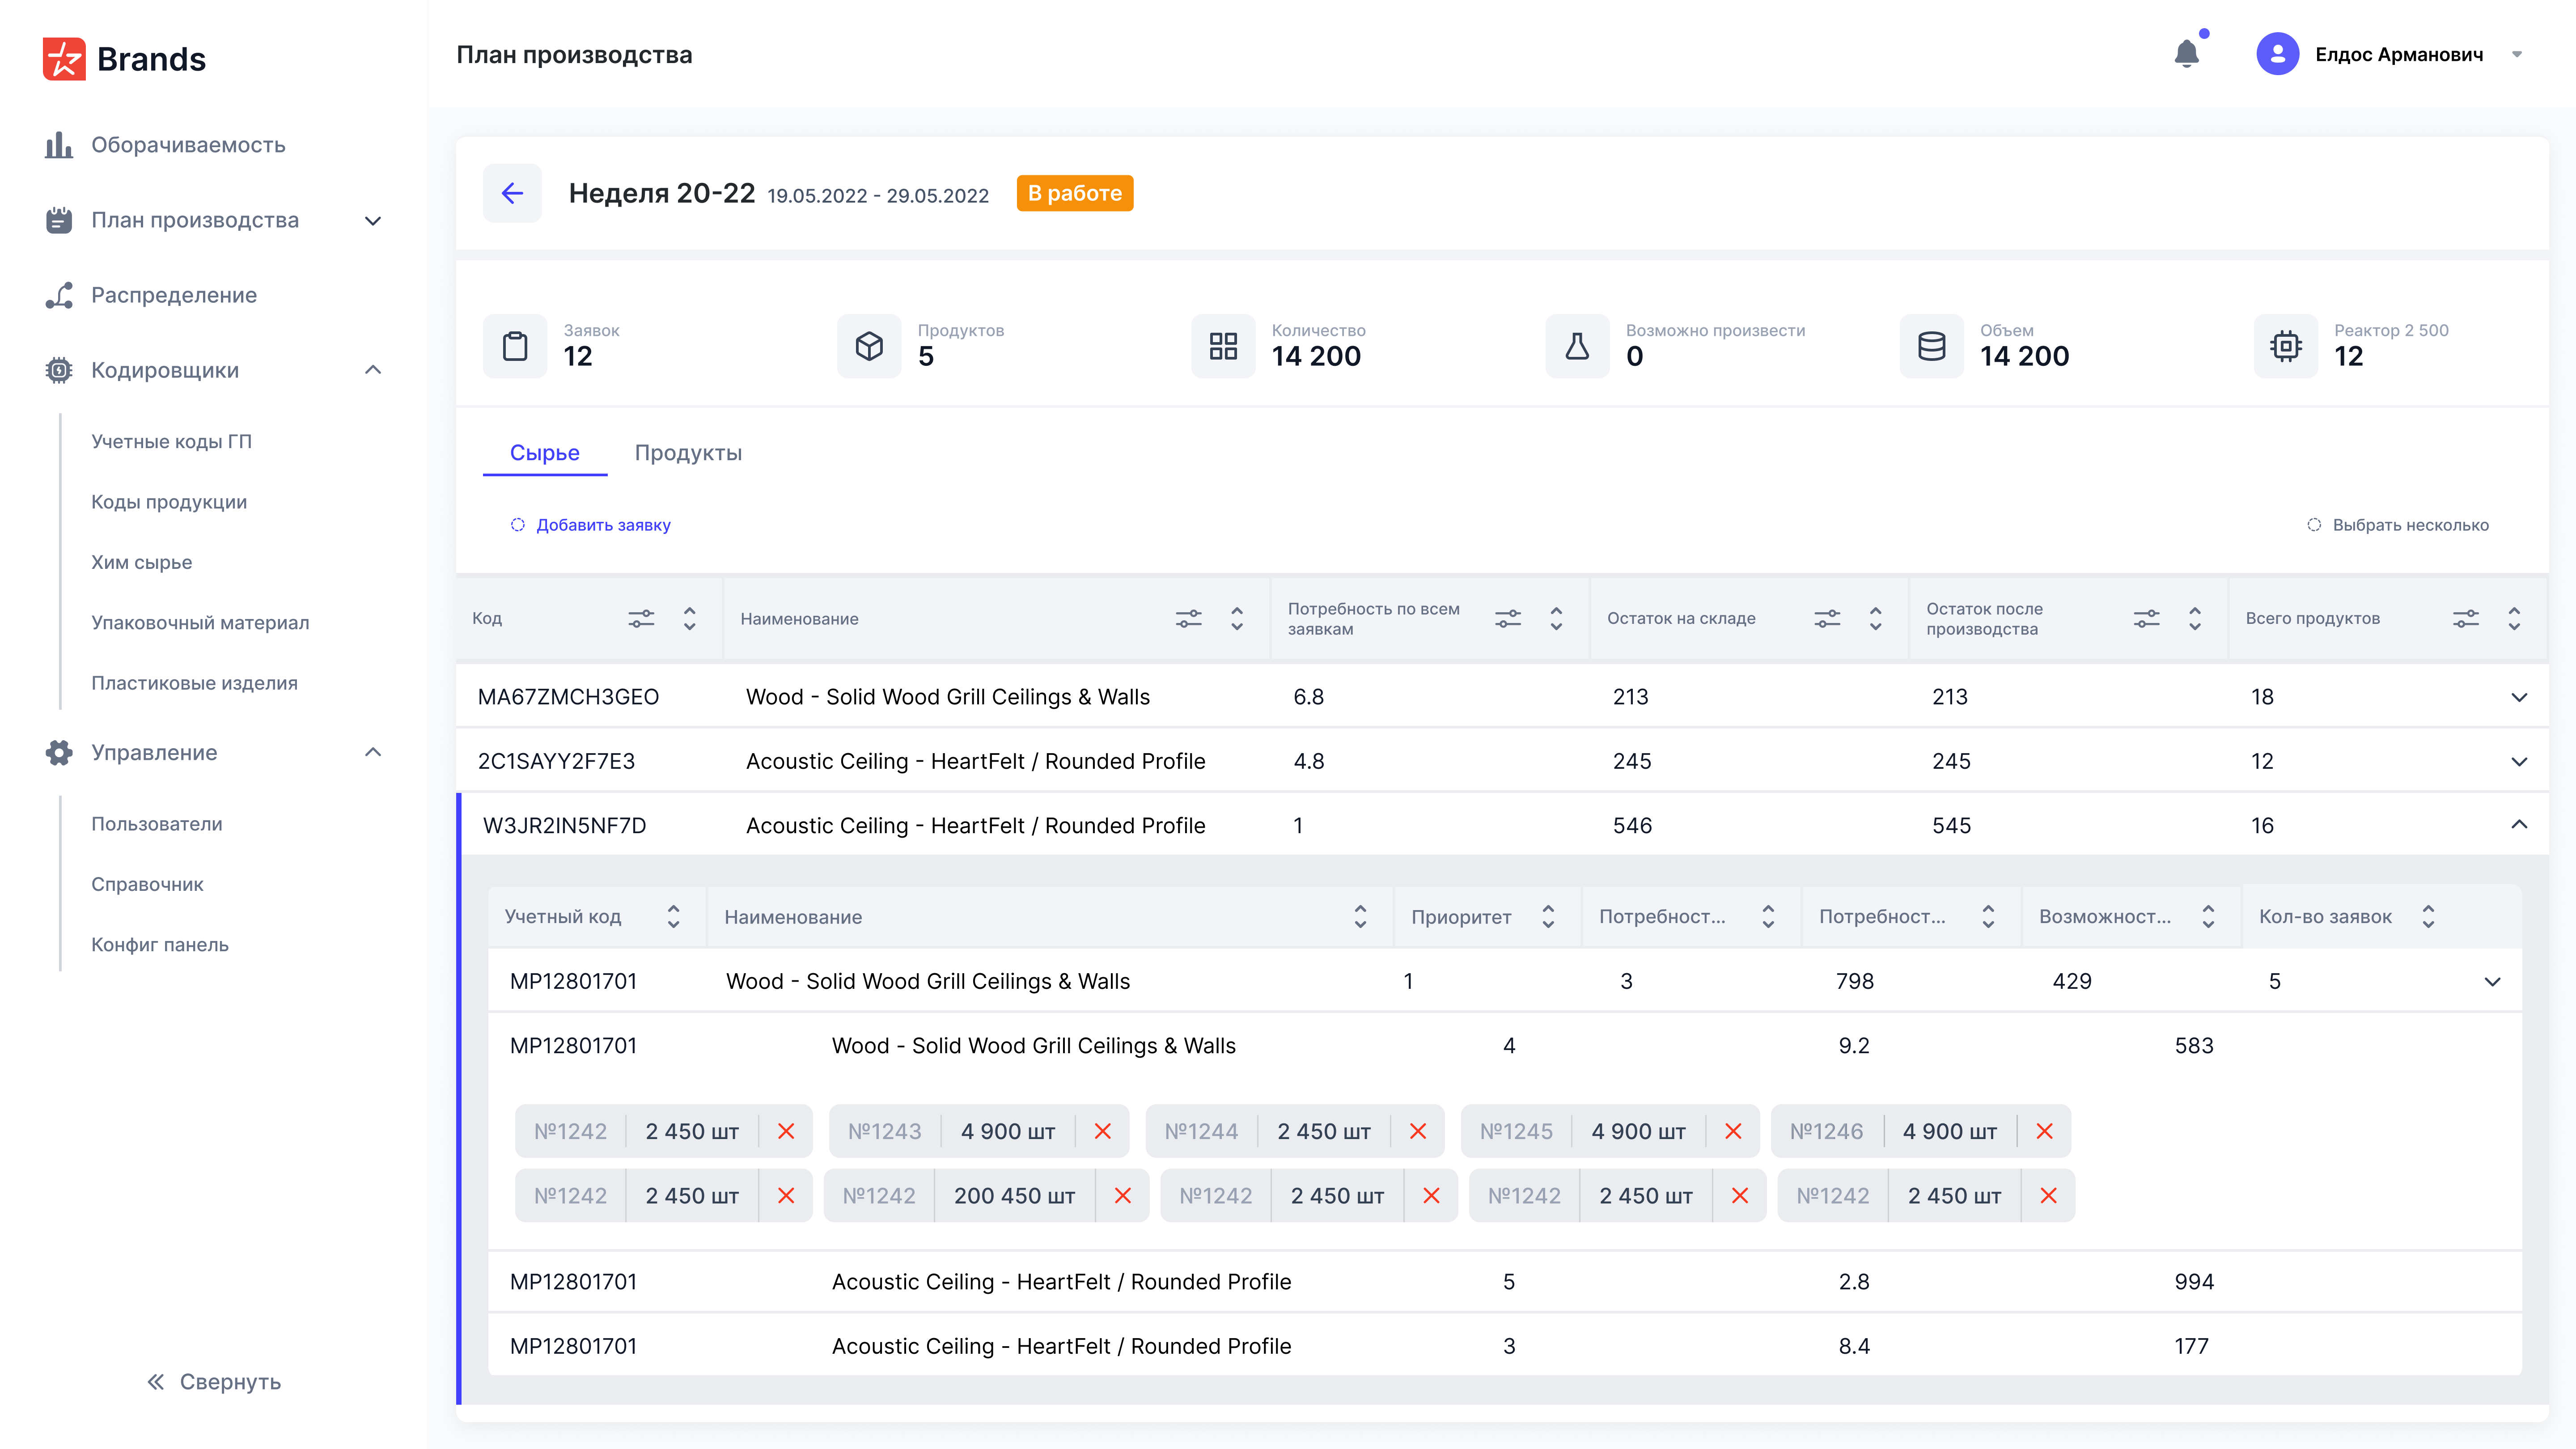Sort the Наименование column in main table

(x=1237, y=618)
